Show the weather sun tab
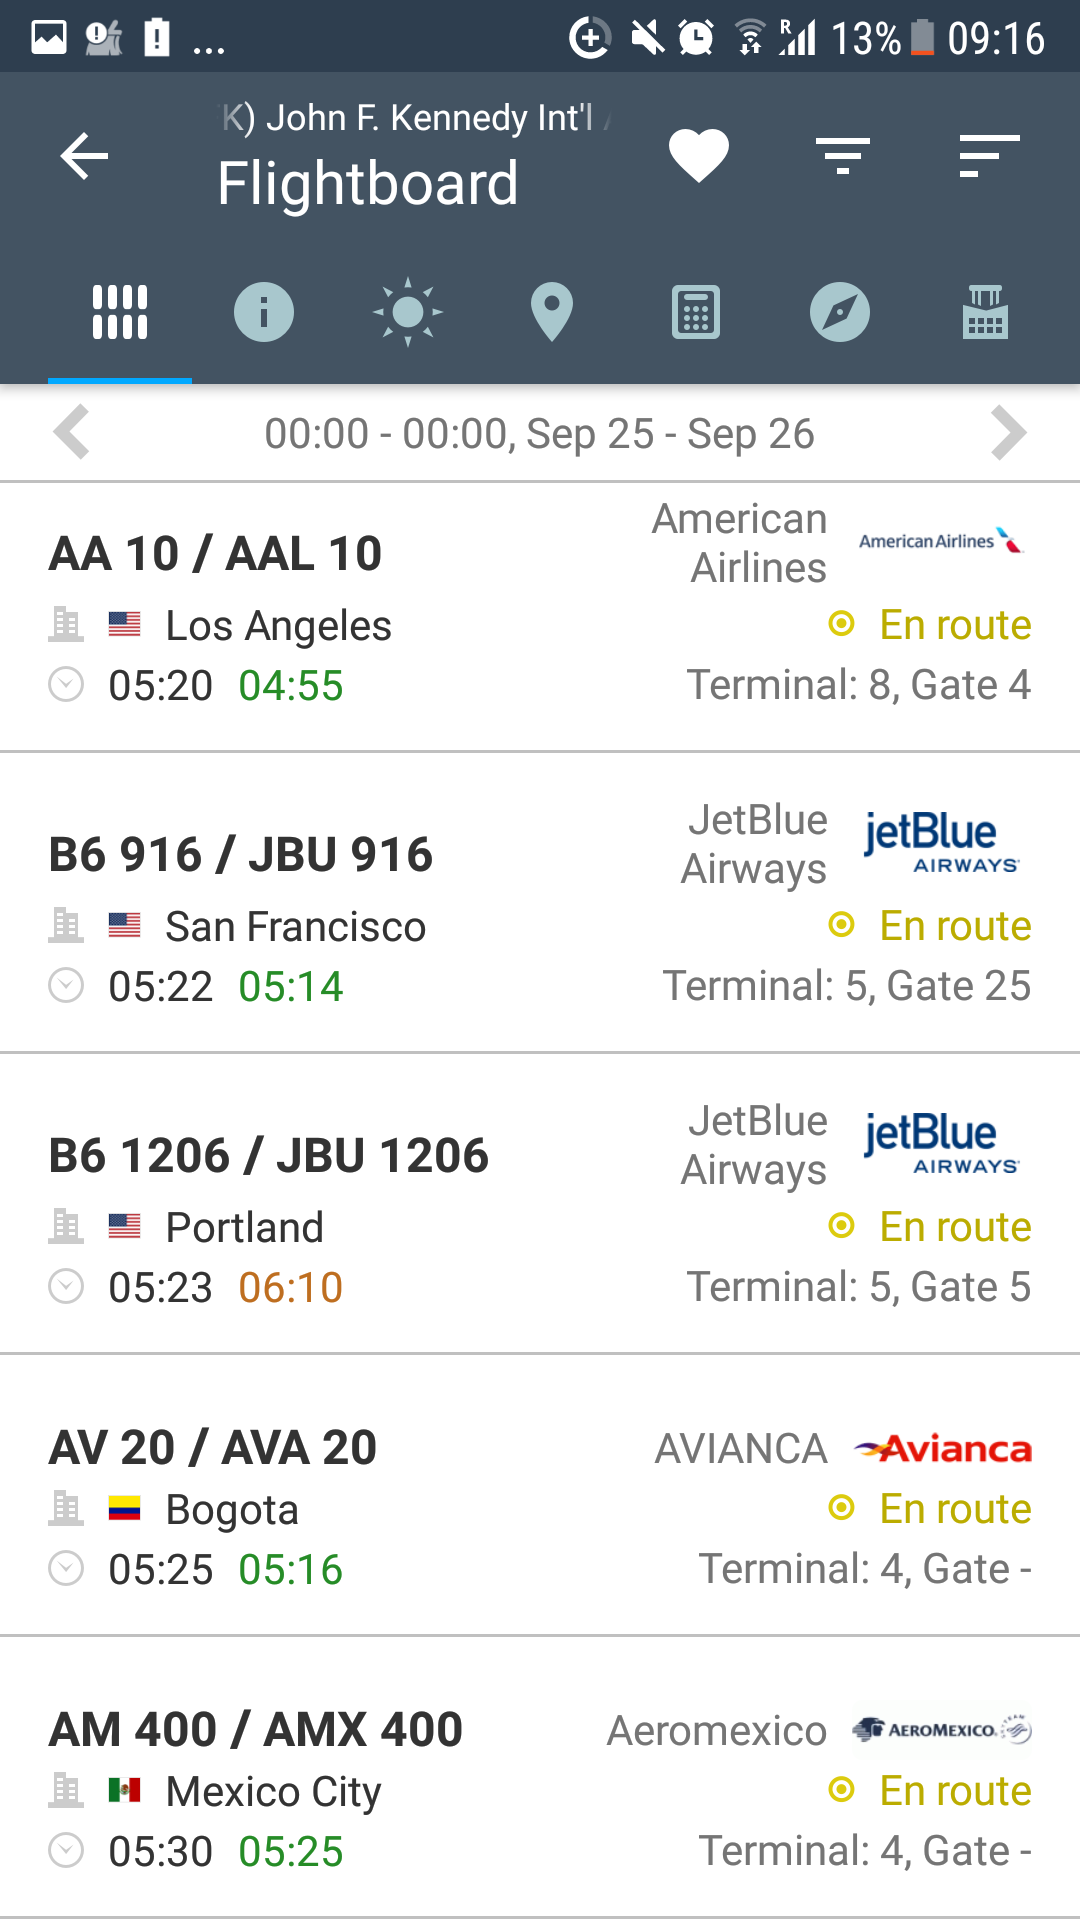The width and height of the screenshot is (1080, 1920). pyautogui.click(x=408, y=312)
